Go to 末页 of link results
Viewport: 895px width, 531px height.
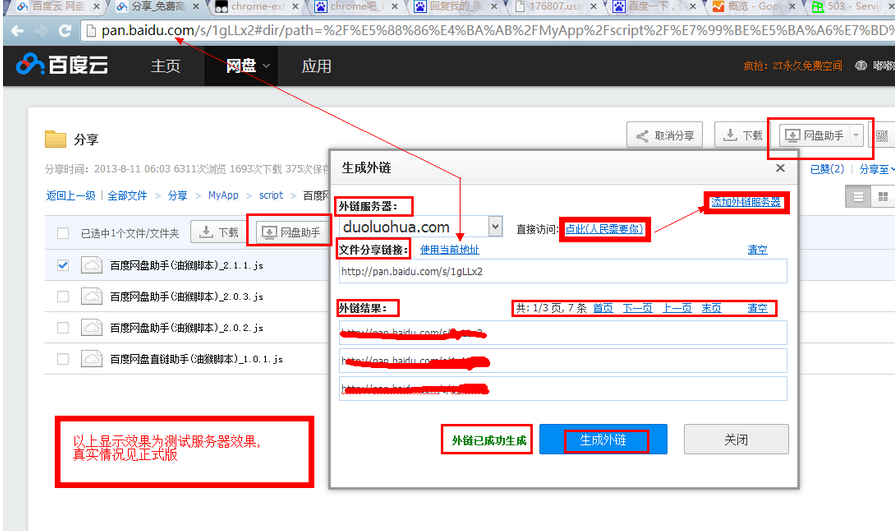711,308
